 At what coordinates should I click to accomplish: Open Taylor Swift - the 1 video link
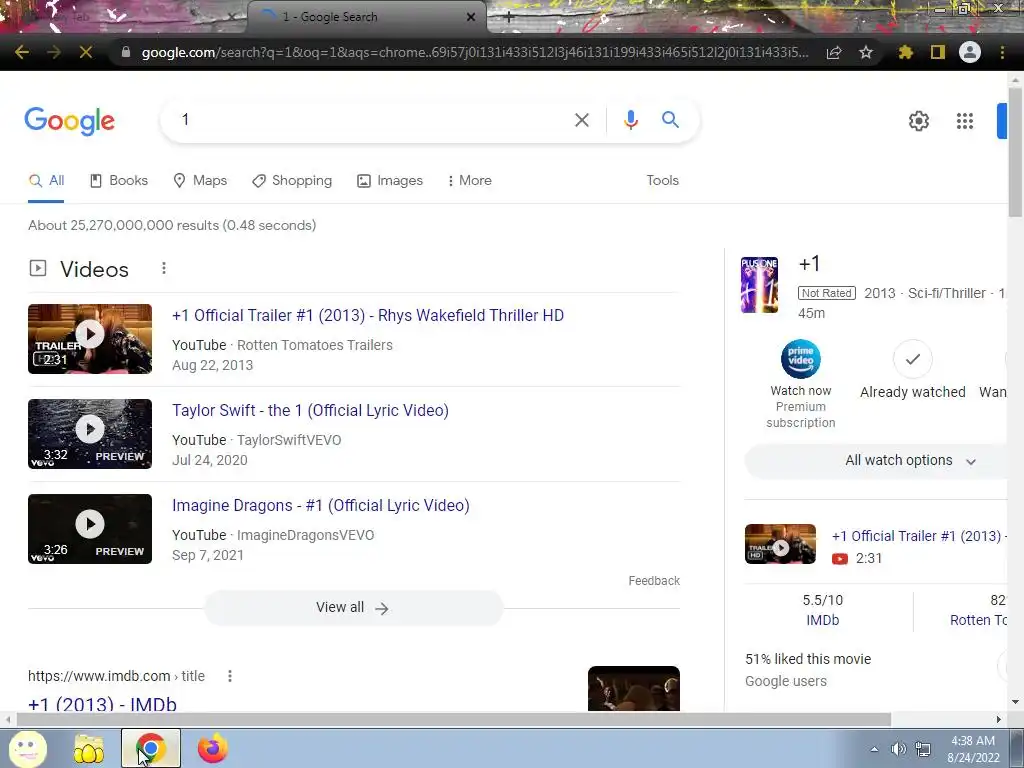(310, 411)
